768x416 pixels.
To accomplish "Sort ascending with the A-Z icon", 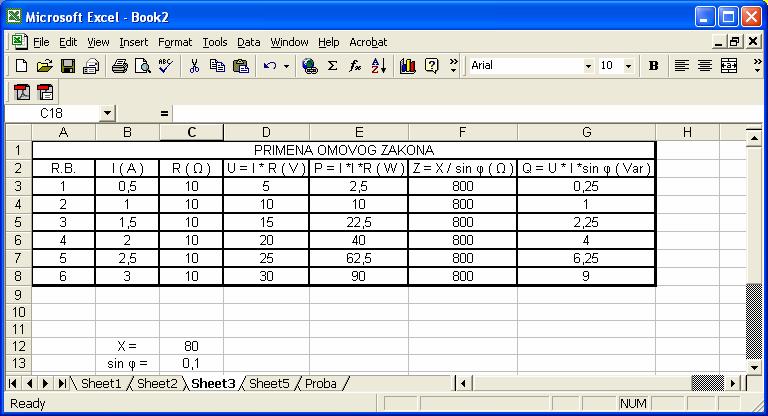I will 379,66.
